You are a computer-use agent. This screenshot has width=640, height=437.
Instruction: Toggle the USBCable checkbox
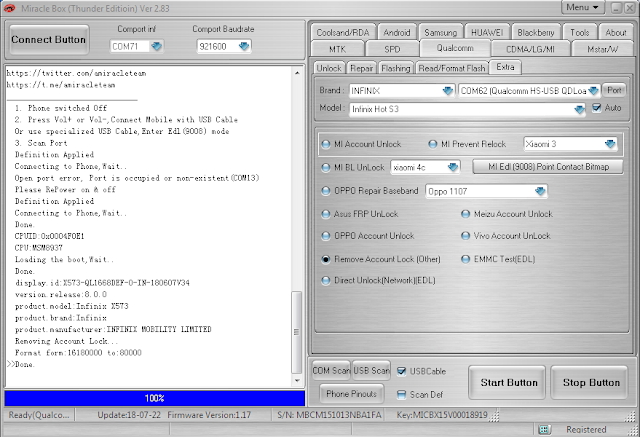[x=402, y=371]
